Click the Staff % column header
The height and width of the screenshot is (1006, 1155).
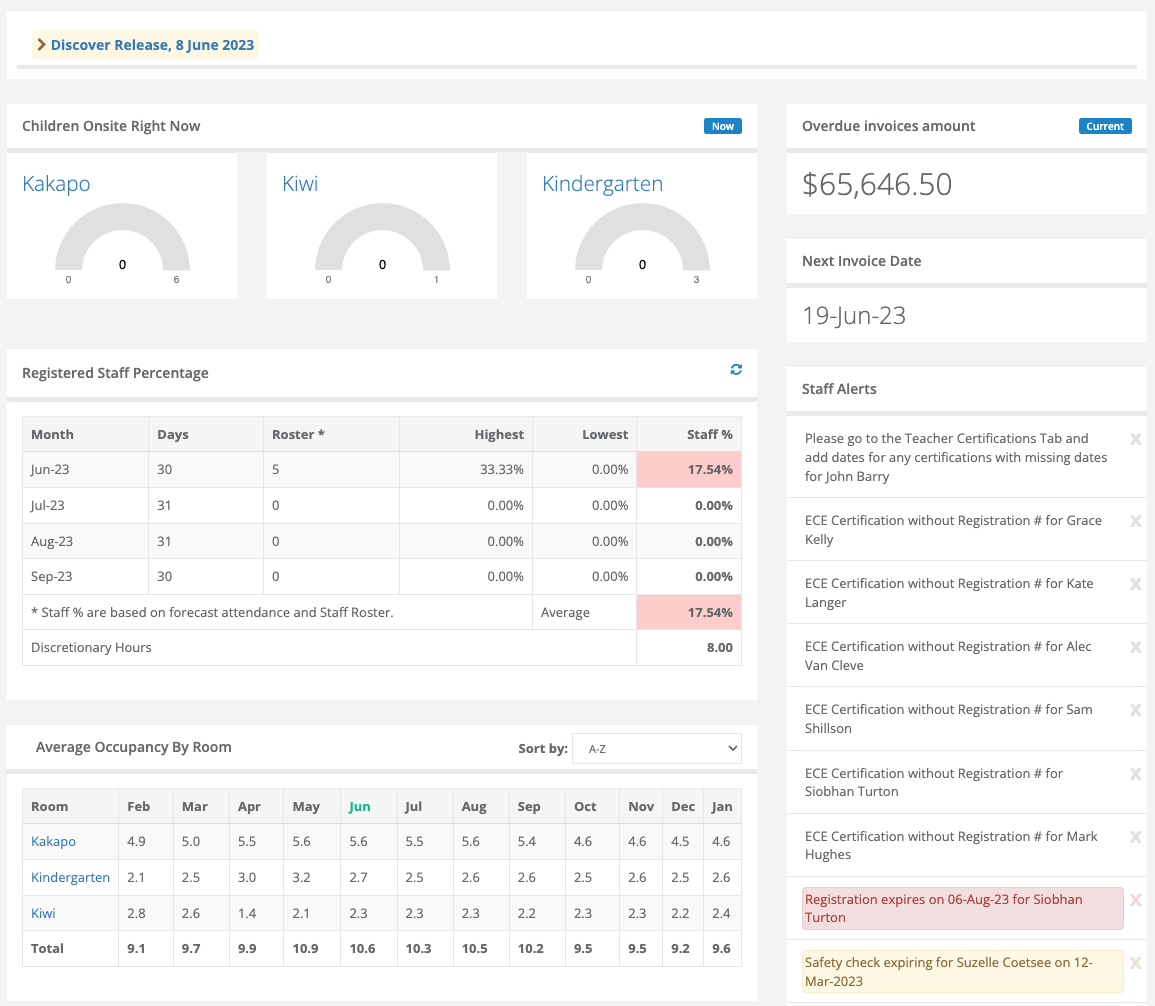click(x=689, y=435)
